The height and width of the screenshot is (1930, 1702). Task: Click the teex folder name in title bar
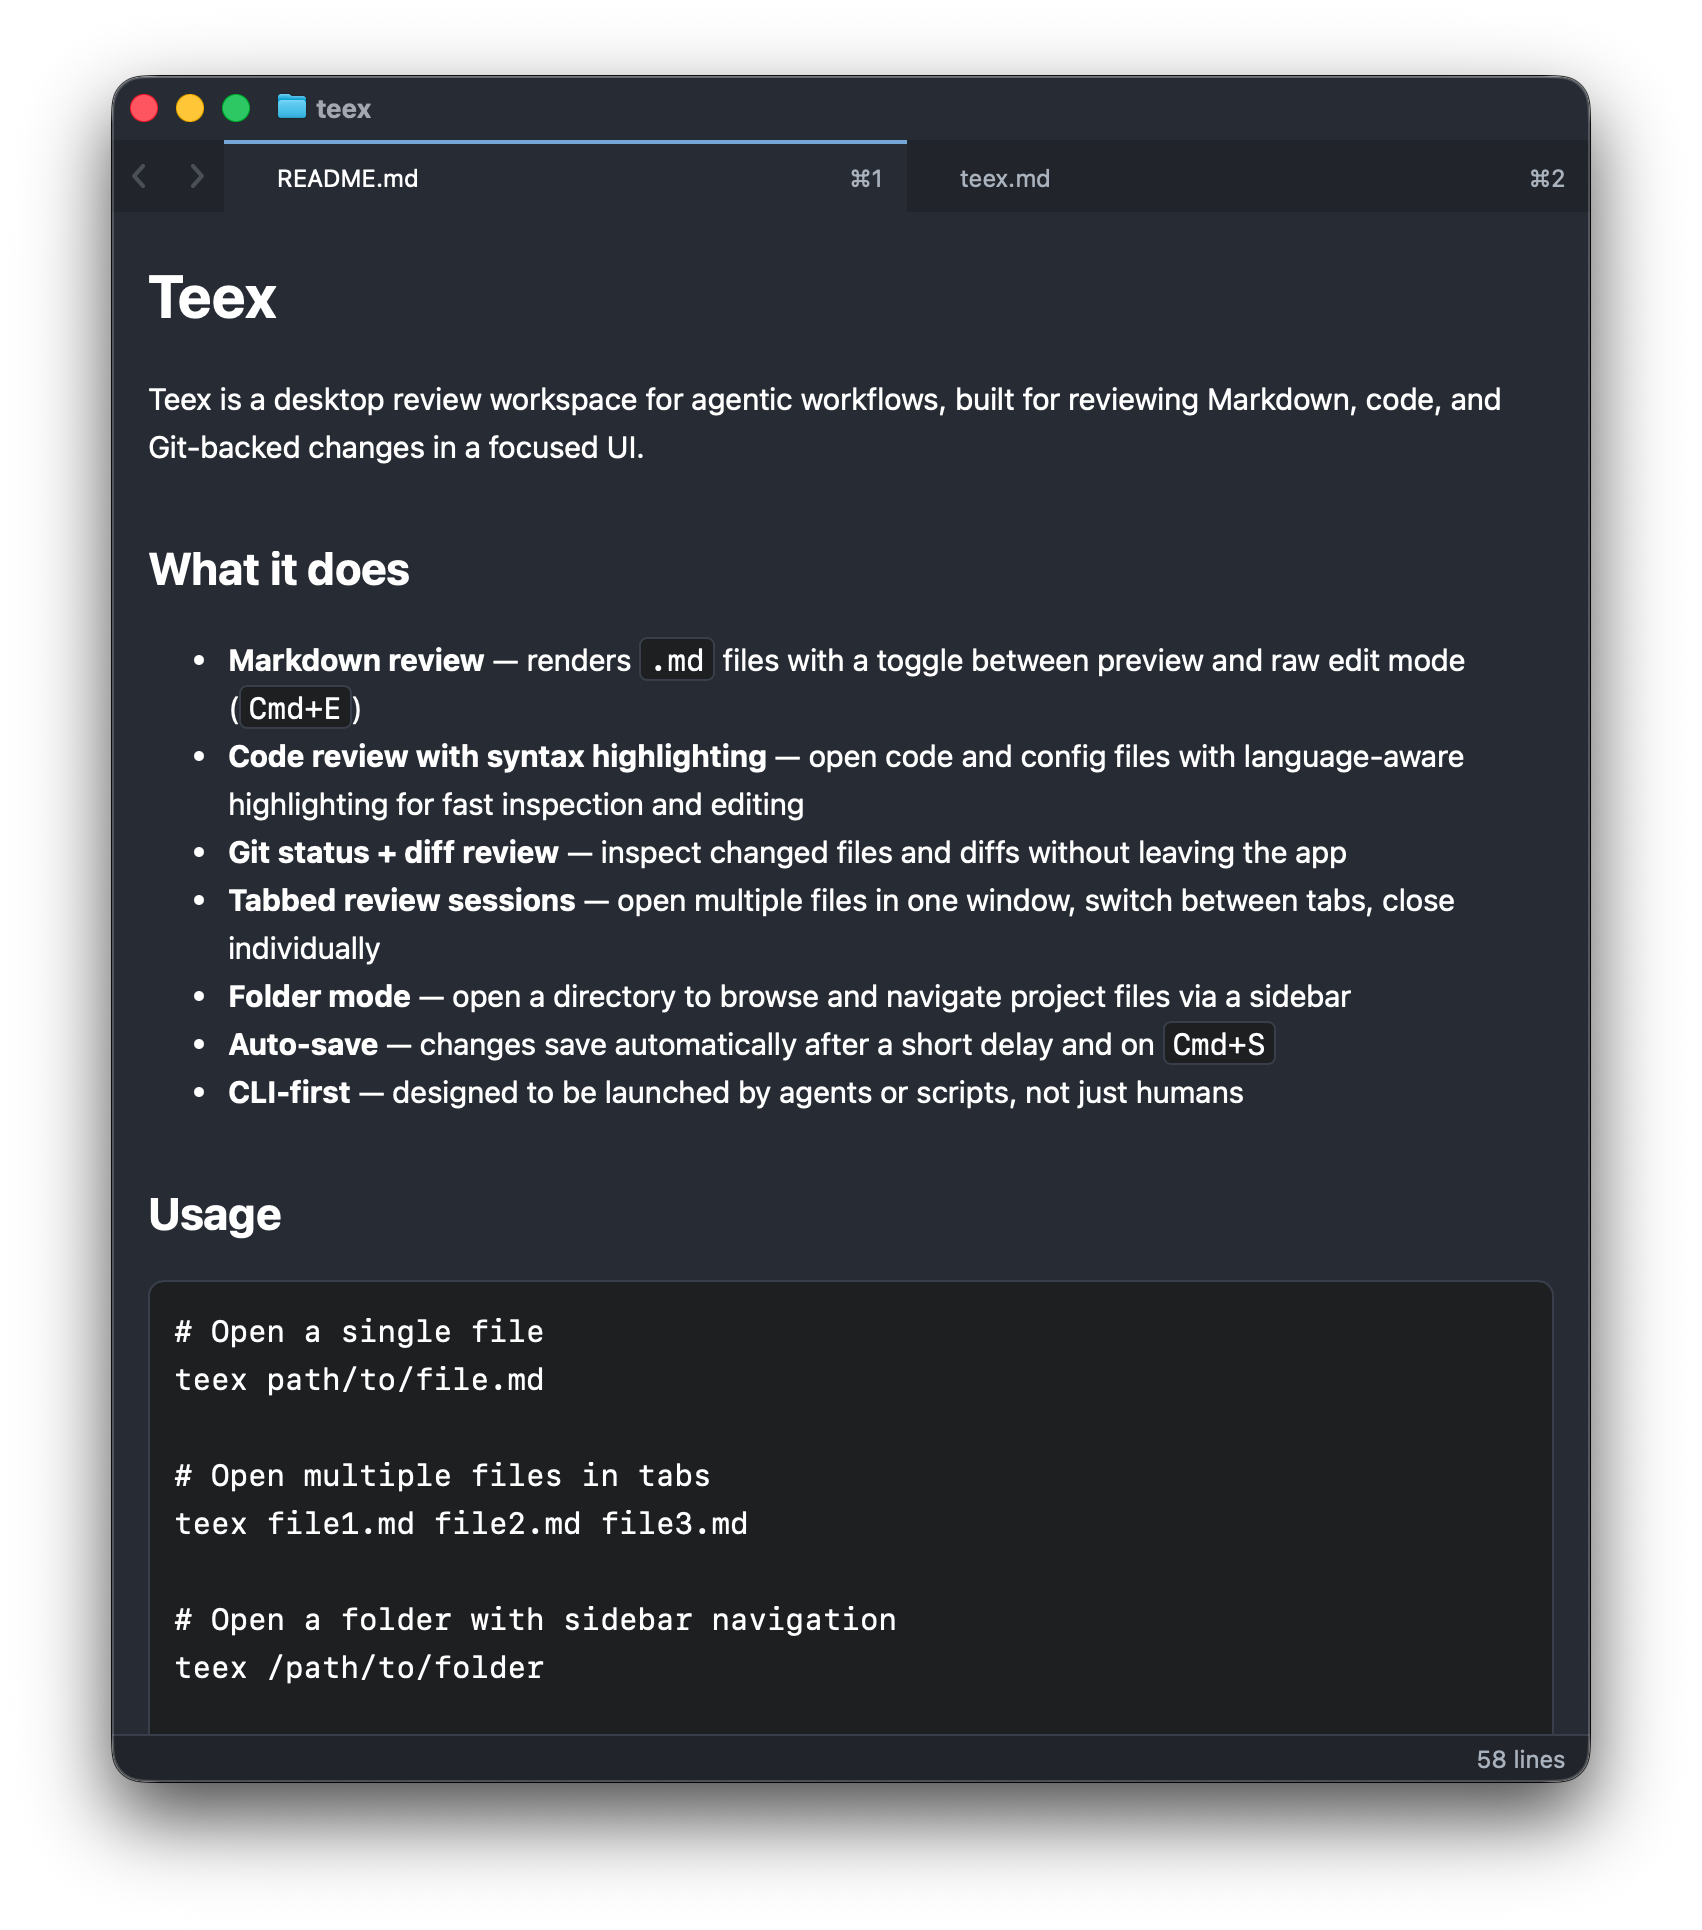(343, 109)
